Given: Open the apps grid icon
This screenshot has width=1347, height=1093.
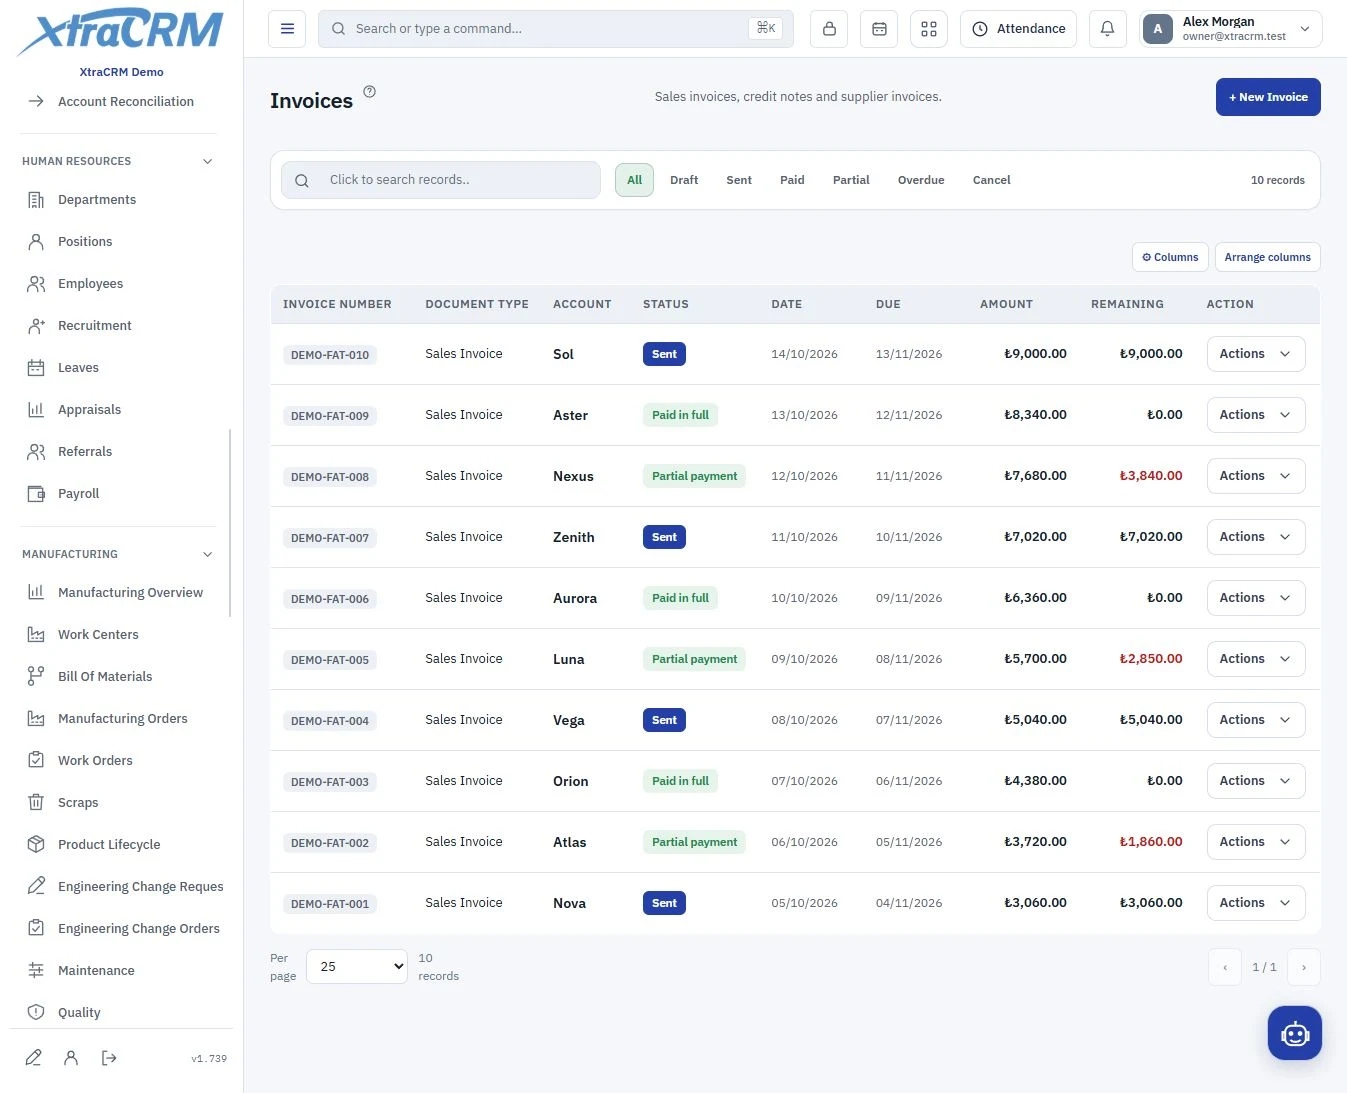Looking at the screenshot, I should (929, 29).
